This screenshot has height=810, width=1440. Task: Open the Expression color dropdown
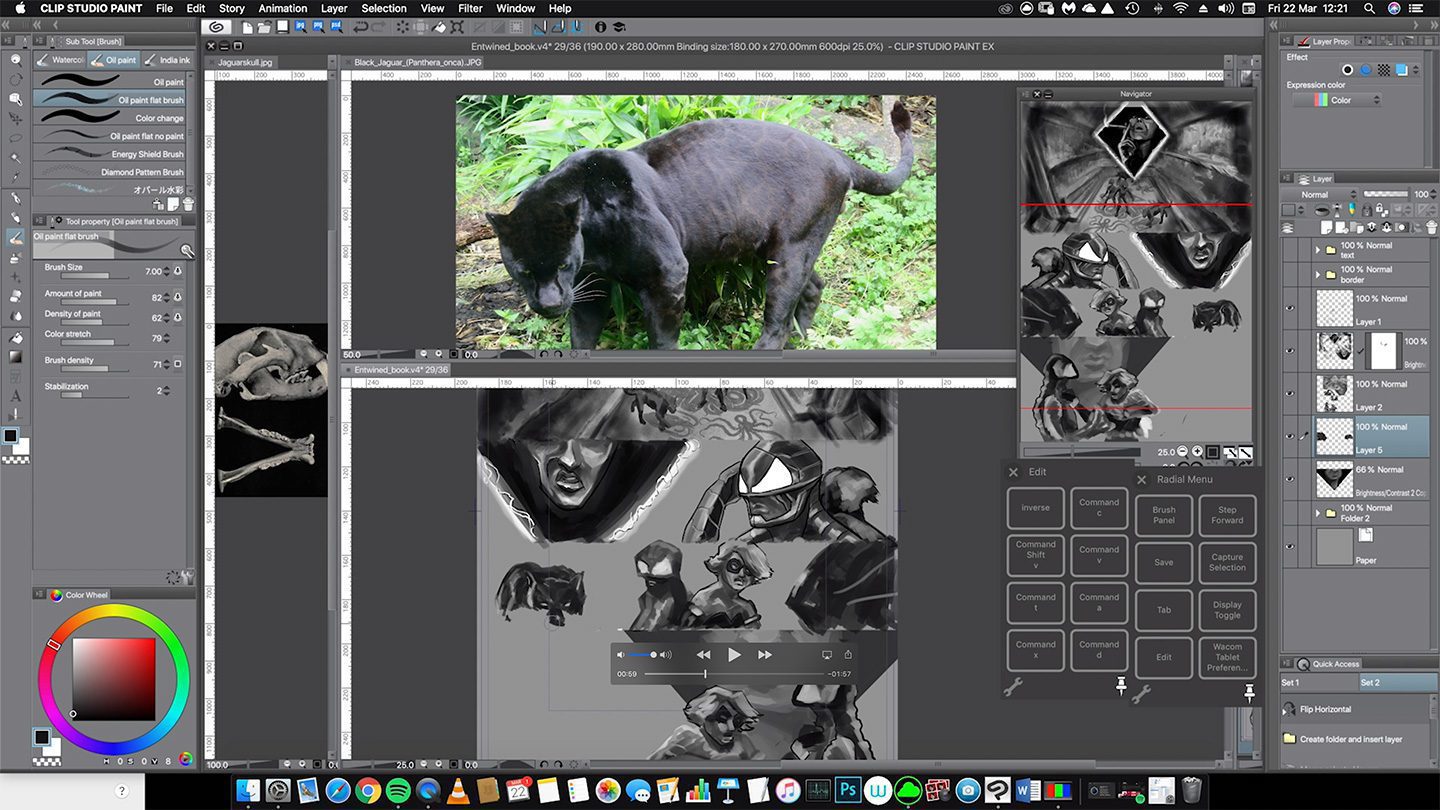(1336, 100)
